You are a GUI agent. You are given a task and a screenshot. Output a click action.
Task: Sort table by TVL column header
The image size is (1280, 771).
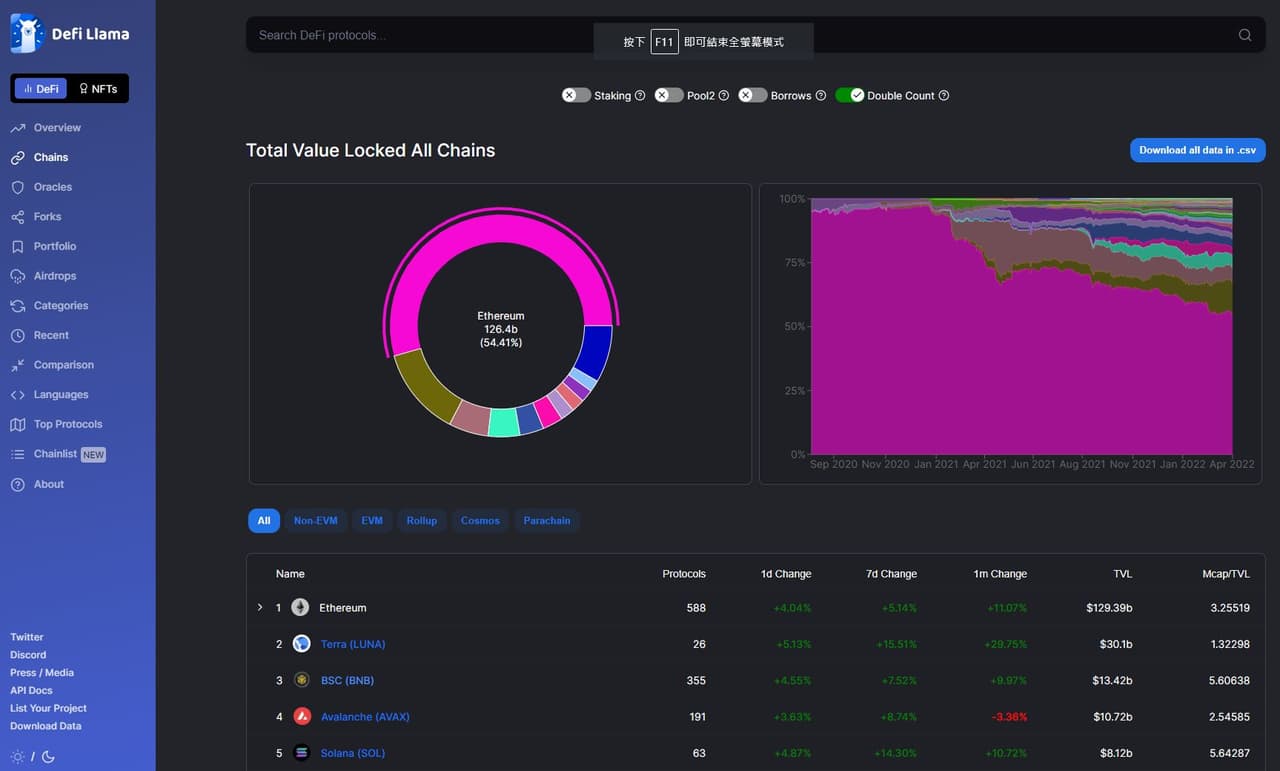click(x=1122, y=574)
